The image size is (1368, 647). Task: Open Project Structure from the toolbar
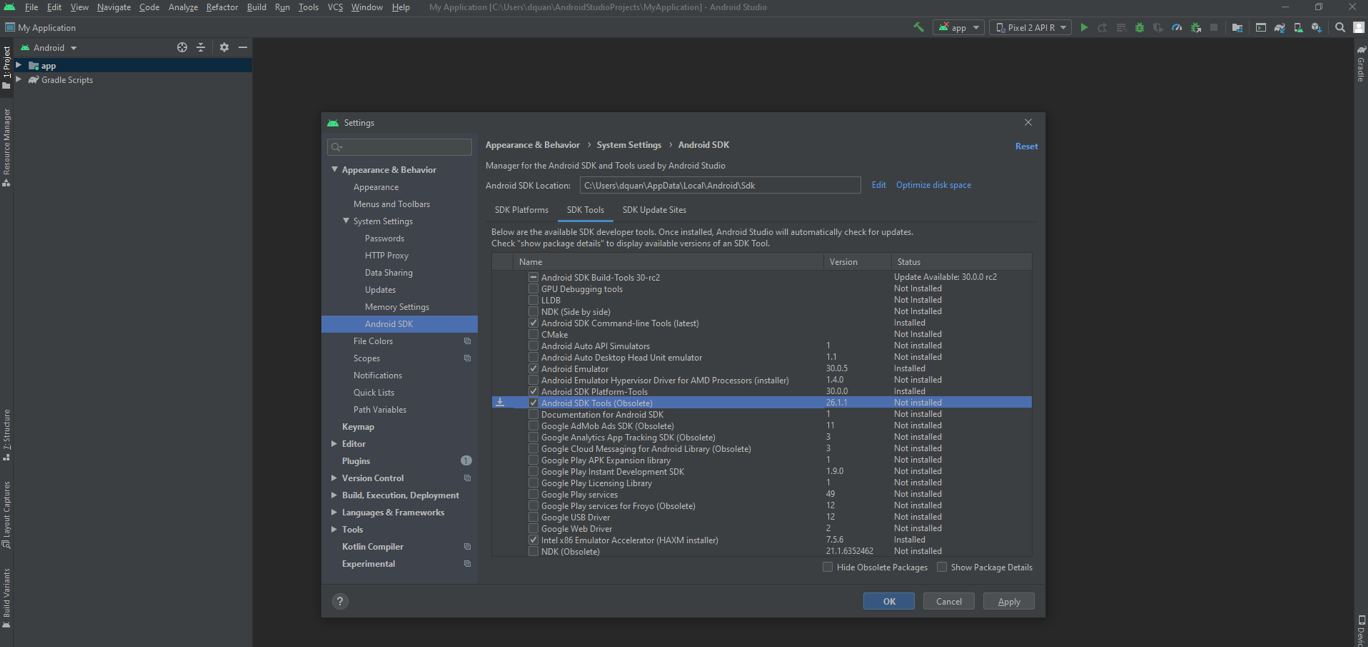coord(1237,28)
